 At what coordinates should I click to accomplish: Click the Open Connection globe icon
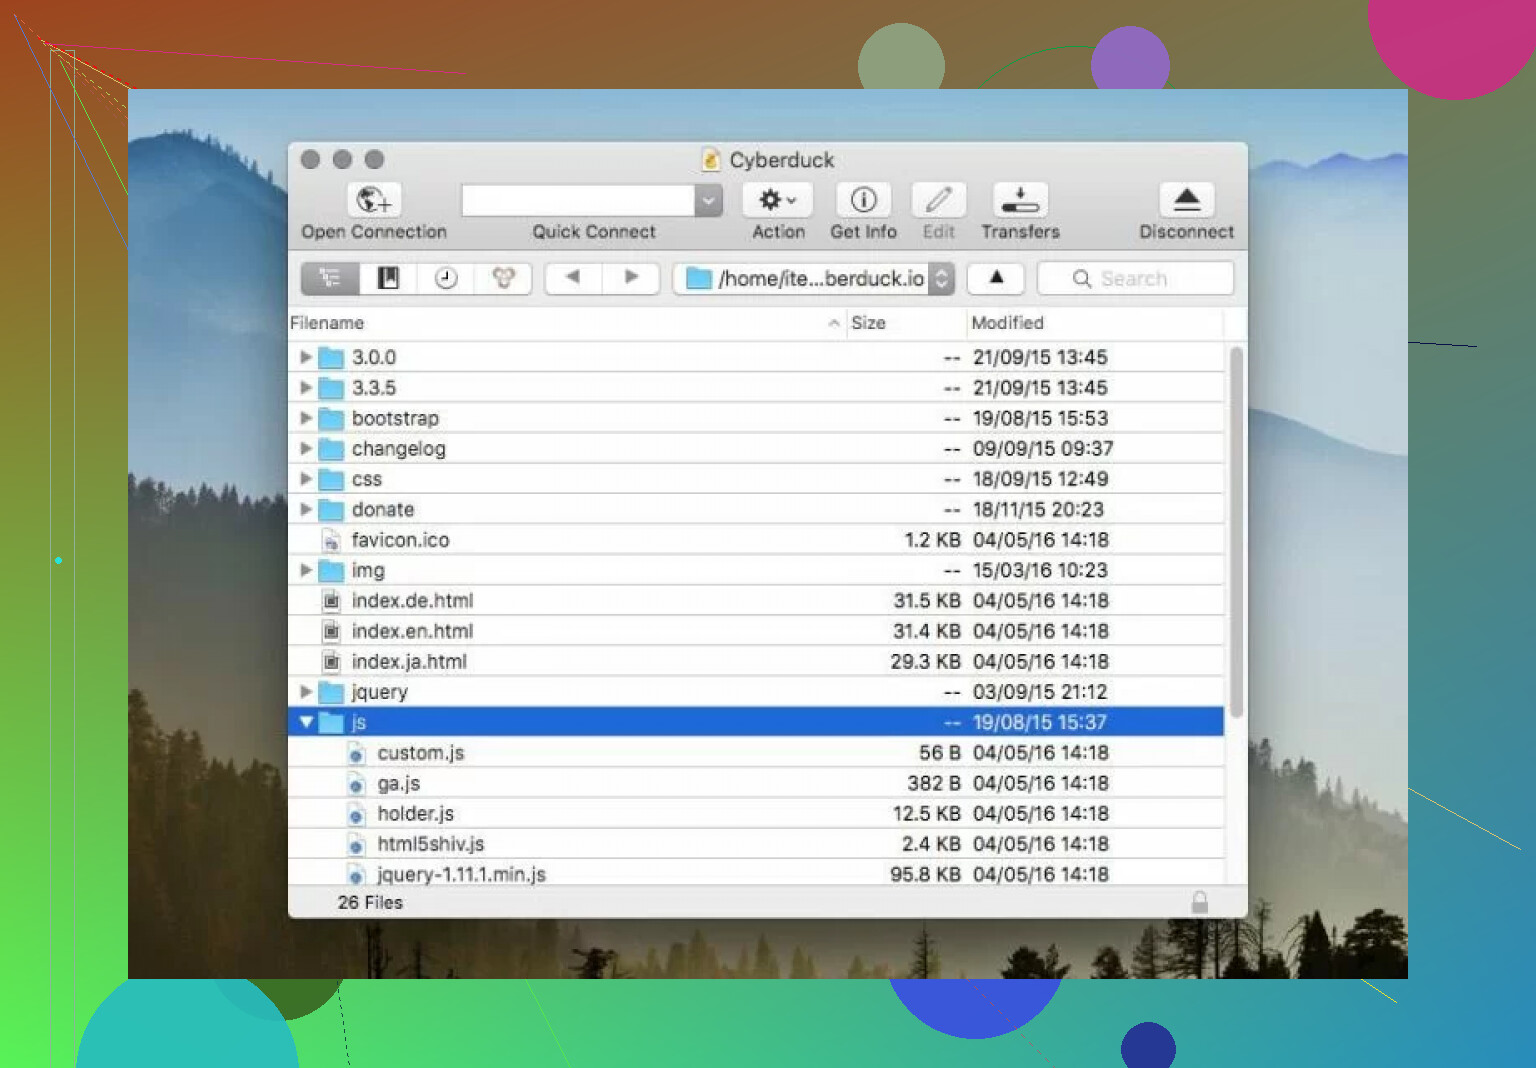point(374,200)
